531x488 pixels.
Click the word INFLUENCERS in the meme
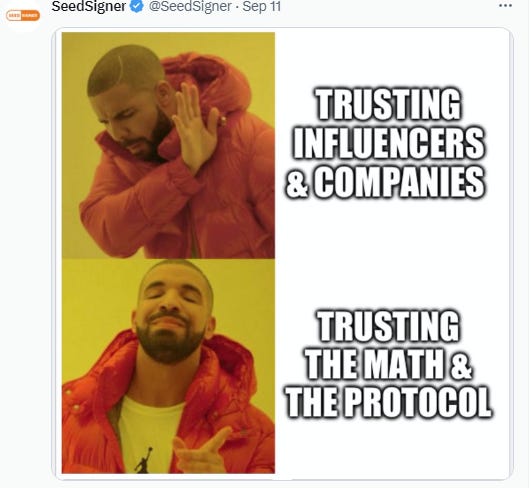coord(388,143)
